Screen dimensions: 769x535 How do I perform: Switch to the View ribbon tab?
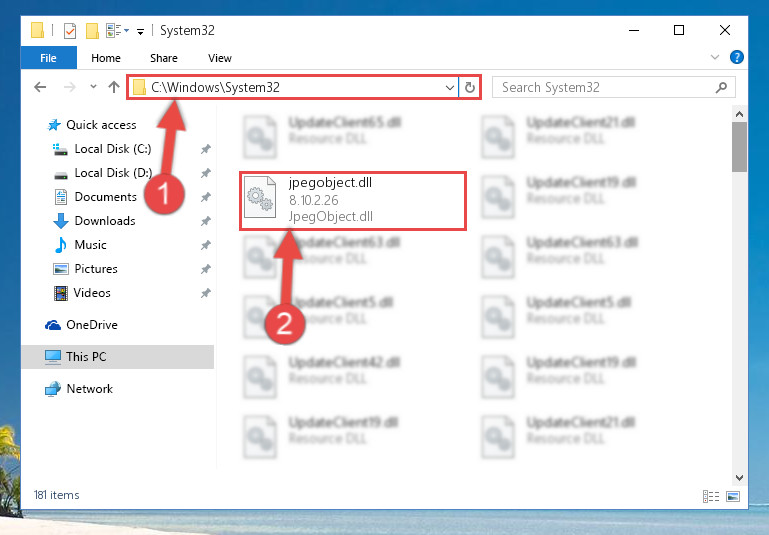point(220,58)
